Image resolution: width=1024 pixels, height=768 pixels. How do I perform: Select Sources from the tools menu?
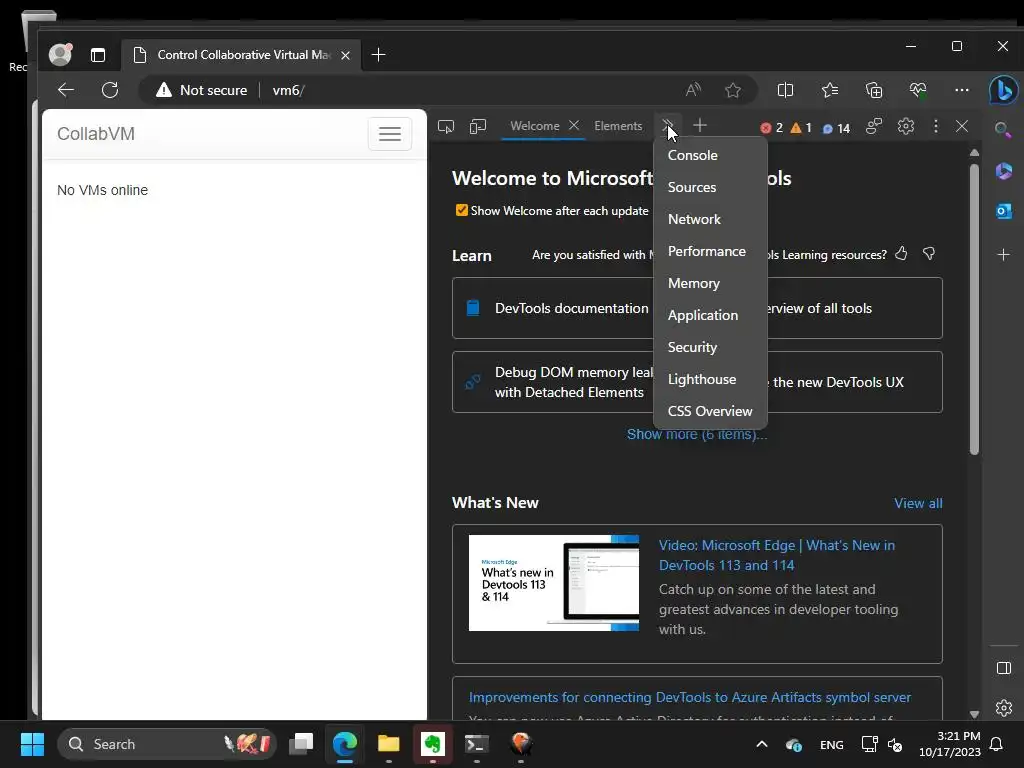click(x=711, y=187)
